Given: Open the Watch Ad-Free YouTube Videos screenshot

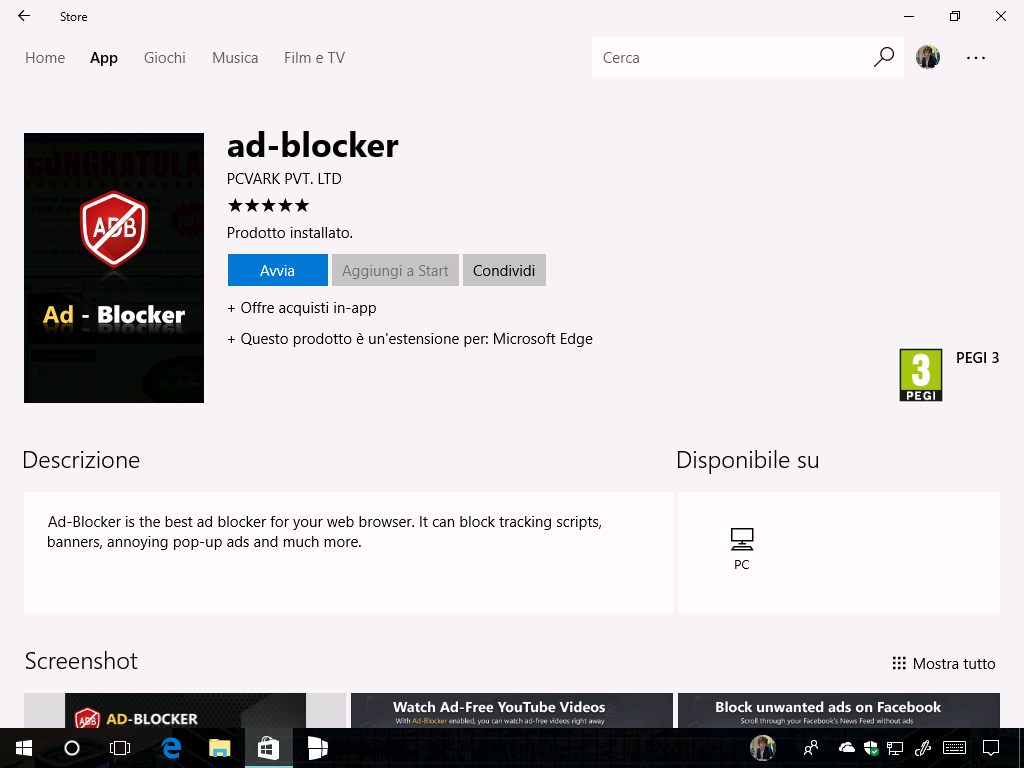Looking at the screenshot, I should pyautogui.click(x=511, y=711).
